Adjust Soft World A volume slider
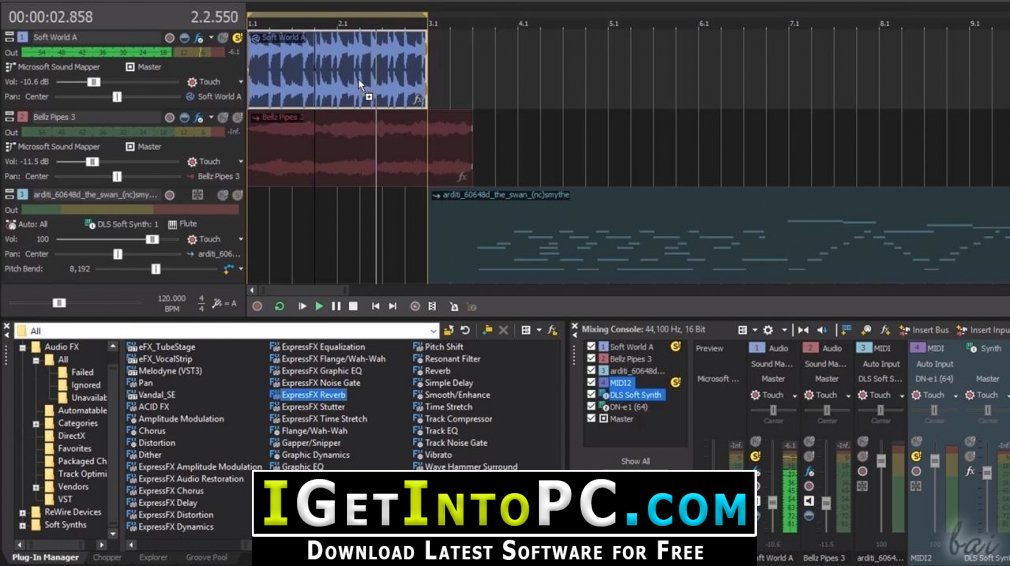 point(93,82)
